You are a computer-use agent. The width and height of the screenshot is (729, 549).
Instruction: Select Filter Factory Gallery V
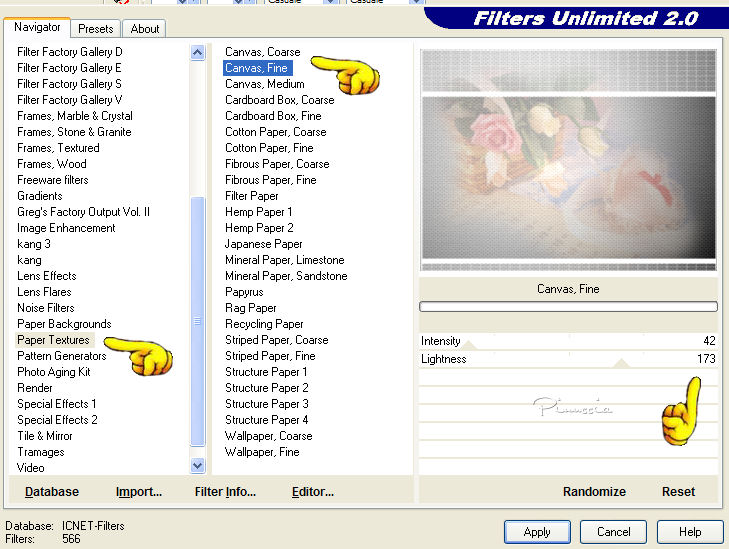click(70, 100)
